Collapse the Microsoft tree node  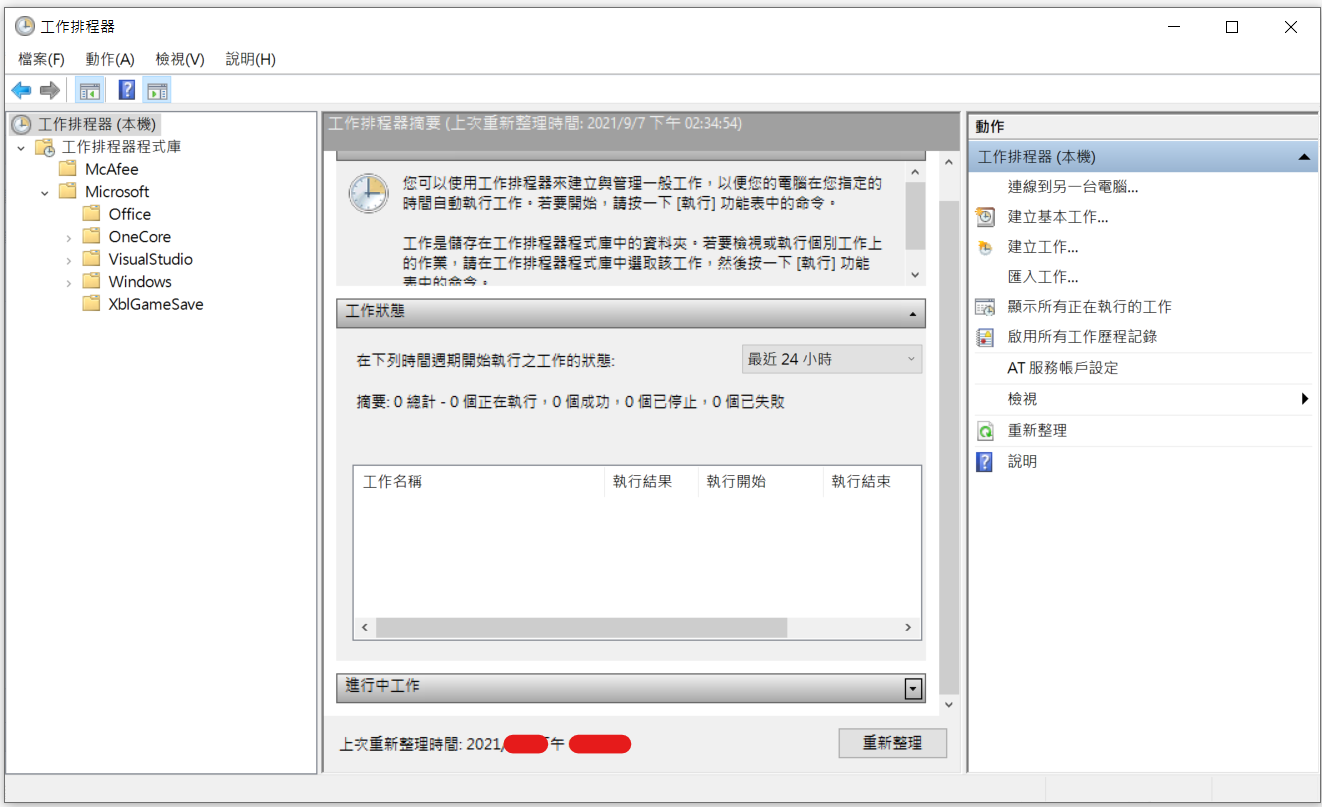45,192
